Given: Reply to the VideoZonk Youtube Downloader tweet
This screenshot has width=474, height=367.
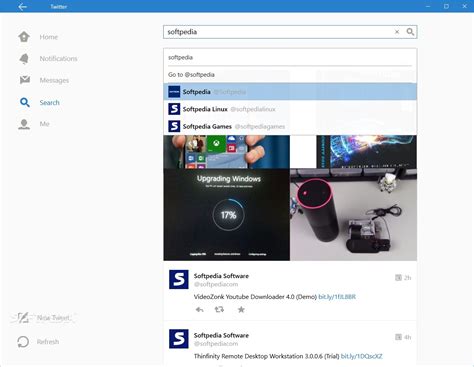Looking at the screenshot, I should click(x=199, y=310).
